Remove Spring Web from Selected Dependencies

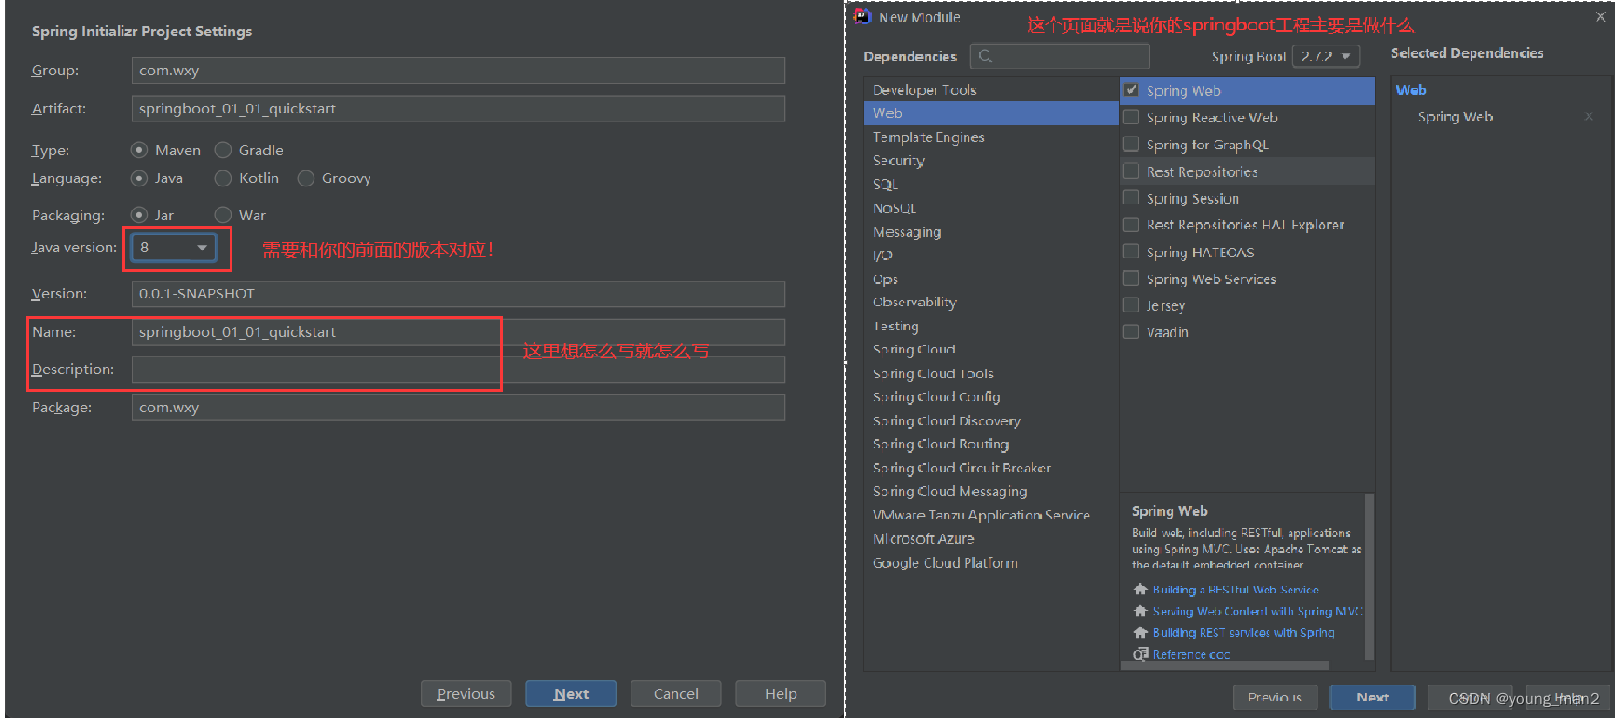[1589, 117]
